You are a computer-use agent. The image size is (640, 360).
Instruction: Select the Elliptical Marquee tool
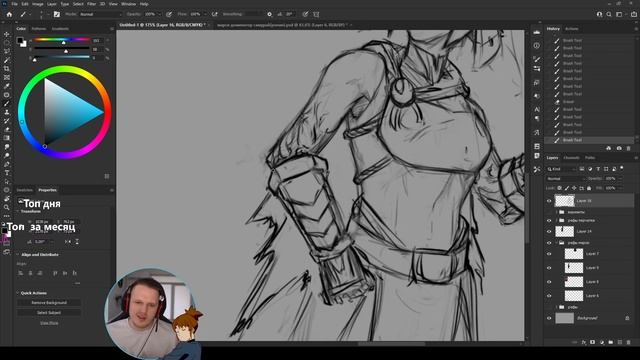7,43
